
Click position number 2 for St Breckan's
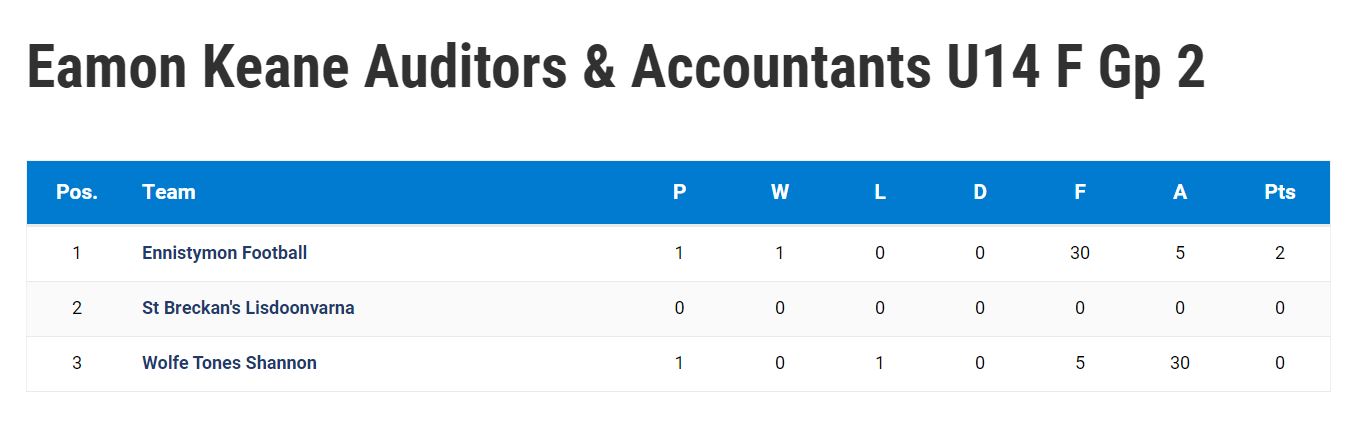pyautogui.click(x=77, y=308)
